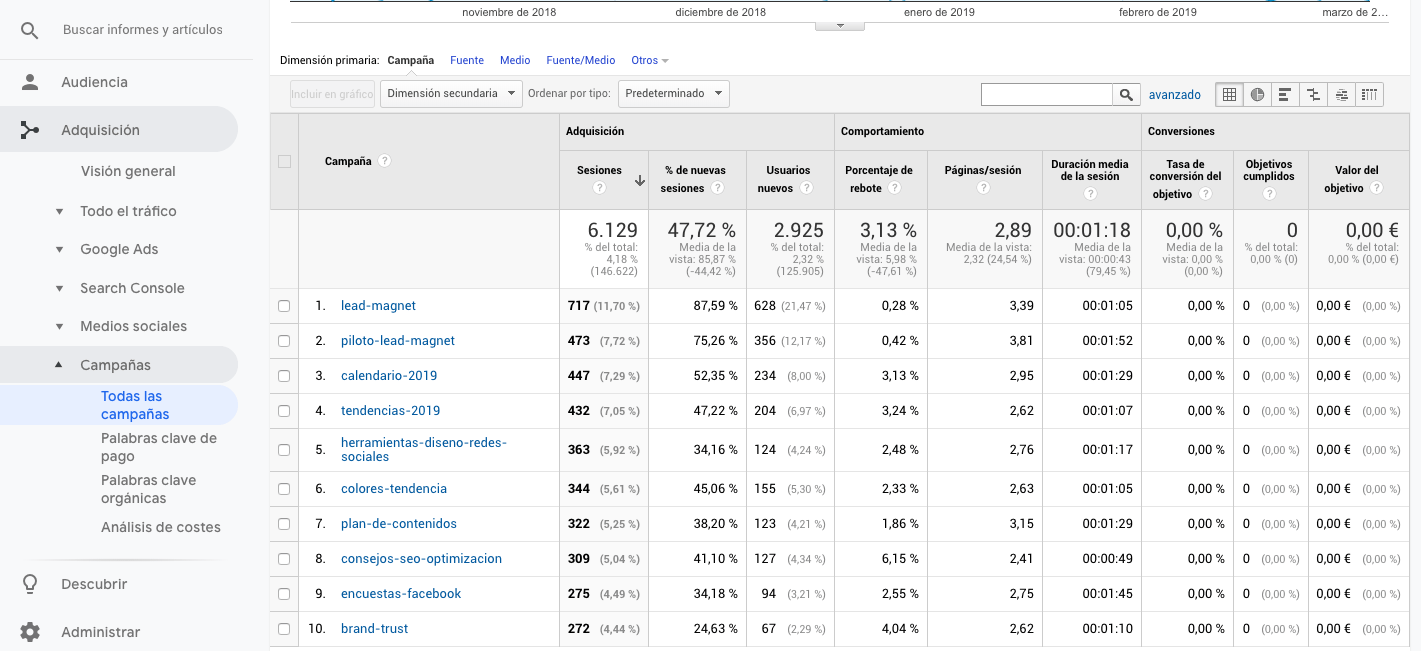Open Palabras clave orgánicas report
Viewport: 1421px width, 651px height.
click(x=149, y=489)
